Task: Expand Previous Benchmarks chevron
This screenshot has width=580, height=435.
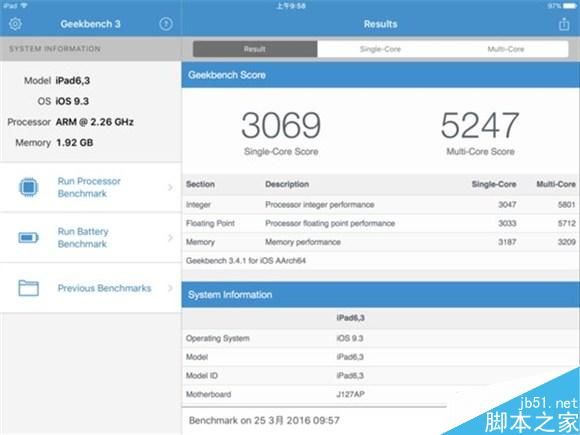Action: [x=170, y=288]
